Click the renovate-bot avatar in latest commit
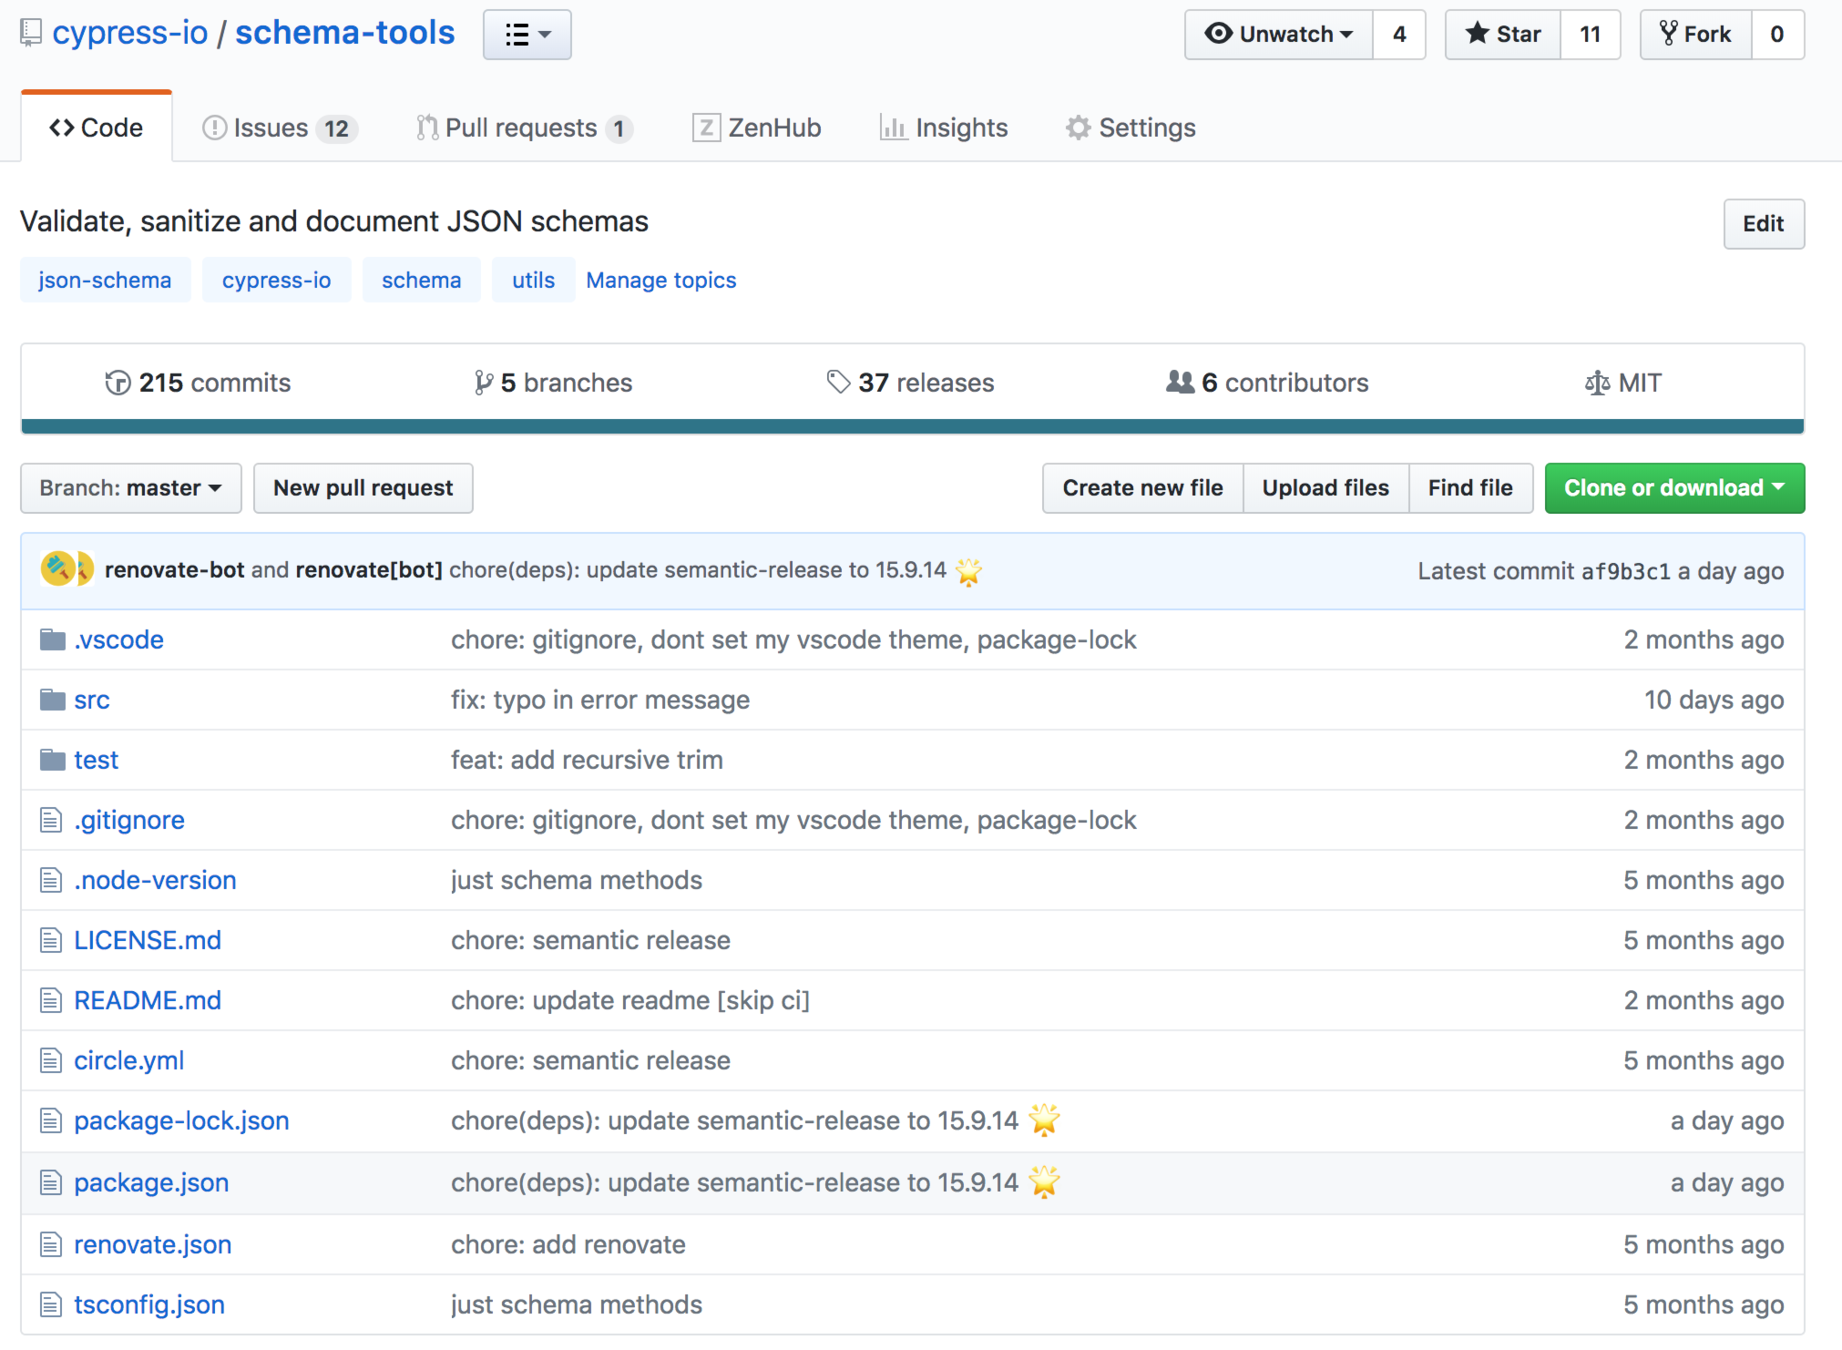Image resolution: width=1842 pixels, height=1350 pixels. (58, 569)
